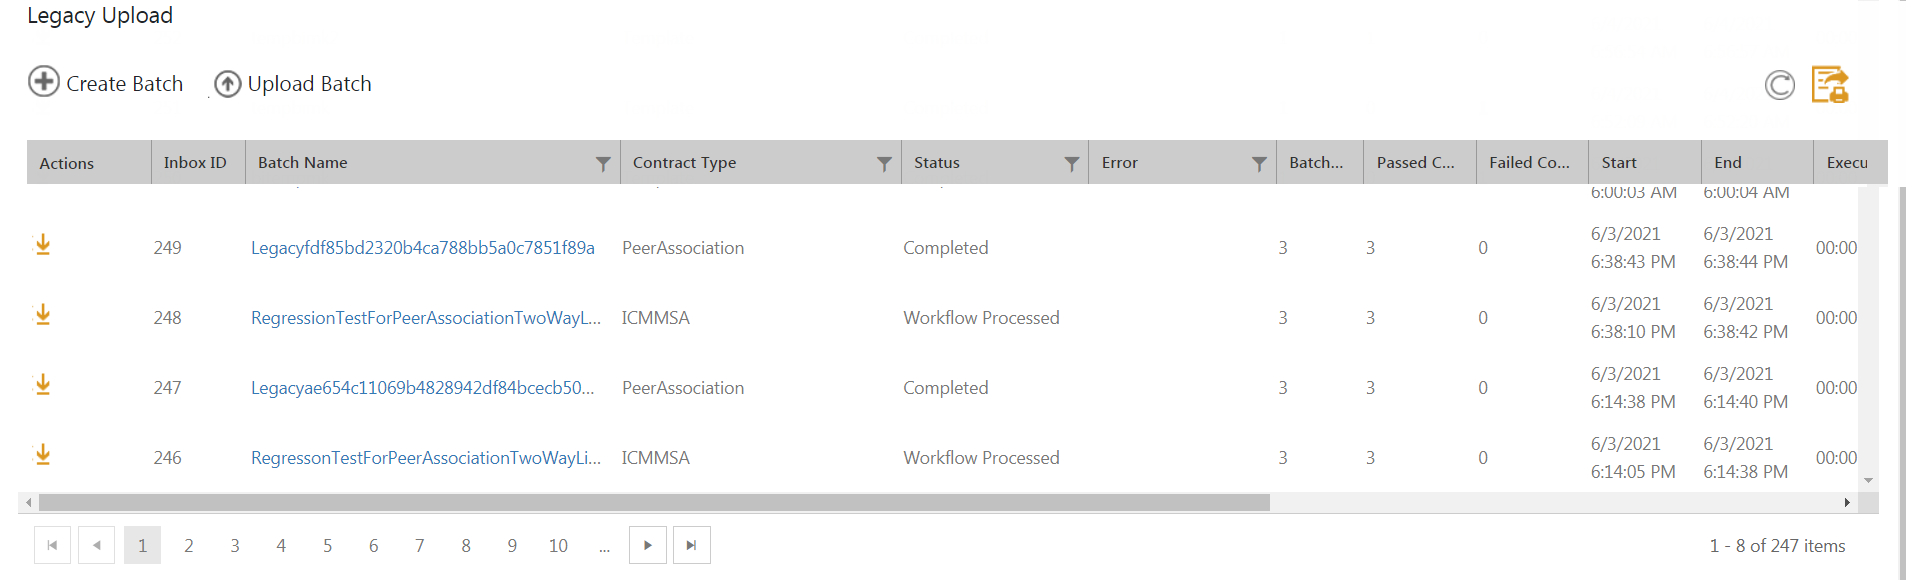This screenshot has height=580, width=1906.
Task: Download batch with Inbox ID 247
Action: pyautogui.click(x=43, y=385)
